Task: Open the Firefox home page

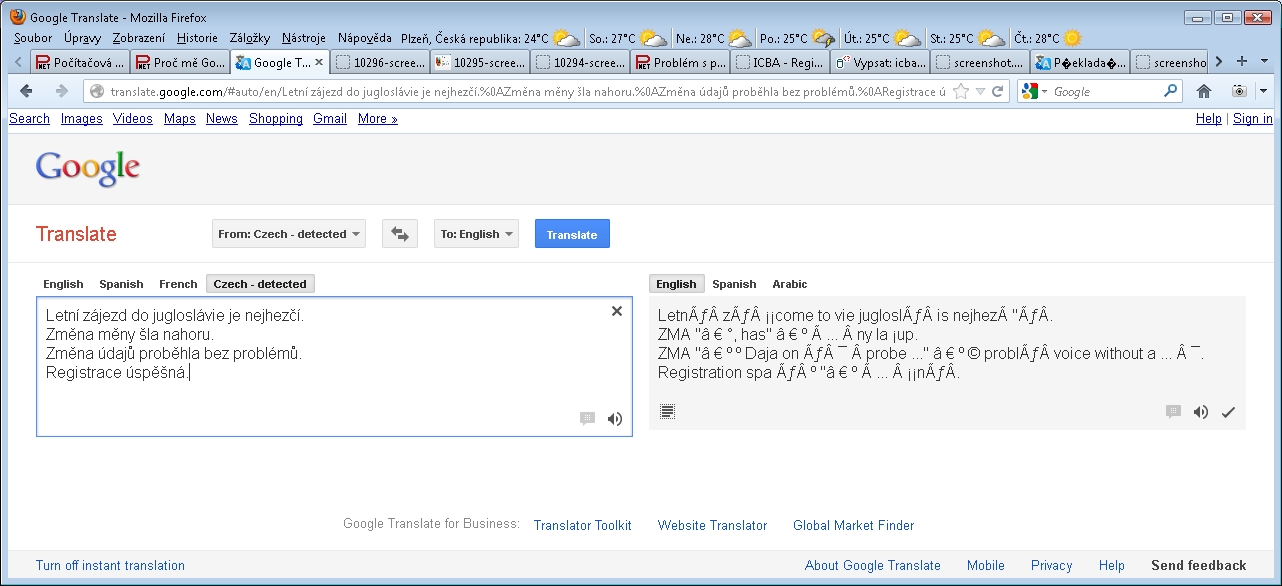Action: [x=1204, y=91]
